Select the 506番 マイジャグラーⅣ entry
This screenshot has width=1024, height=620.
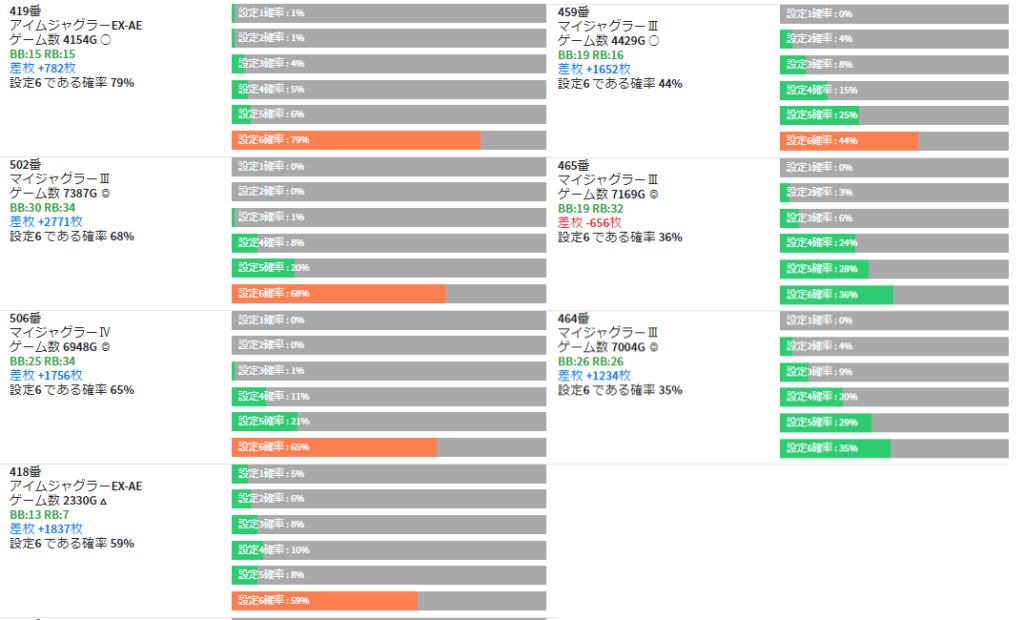(x=59, y=332)
